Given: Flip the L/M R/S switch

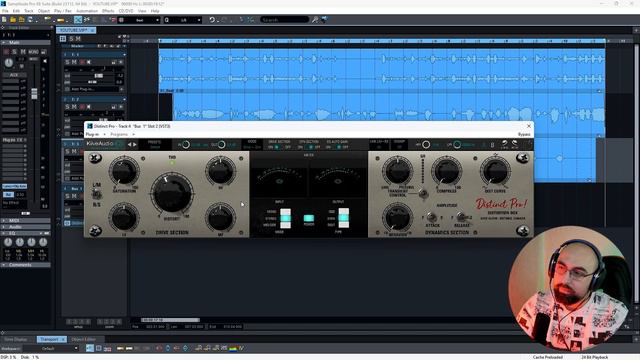Looking at the screenshot, I should pyautogui.click(x=97, y=194).
